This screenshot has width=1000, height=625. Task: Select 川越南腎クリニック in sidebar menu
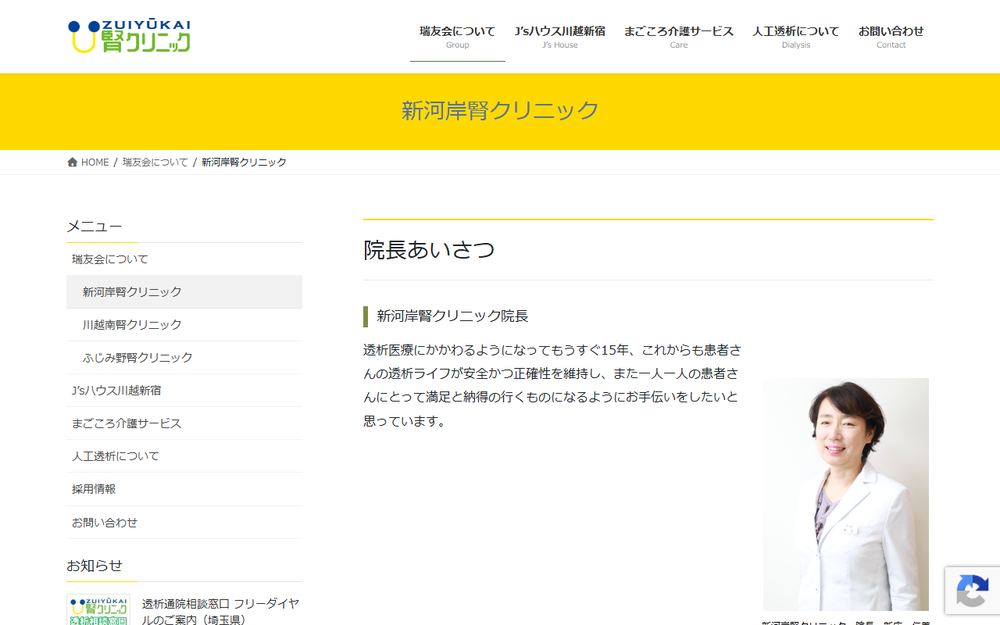(x=184, y=325)
